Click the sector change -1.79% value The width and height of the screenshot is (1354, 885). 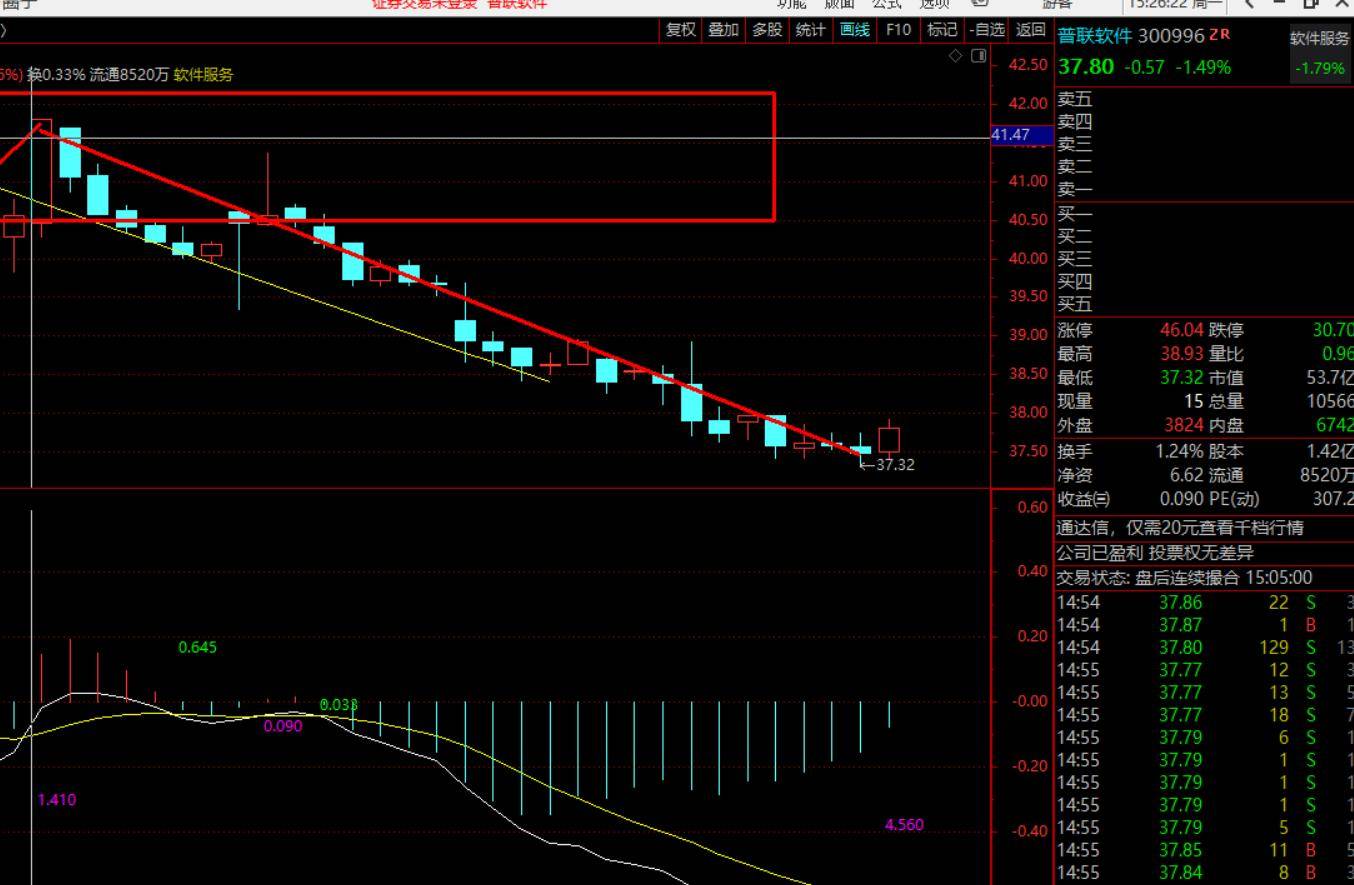[1320, 69]
